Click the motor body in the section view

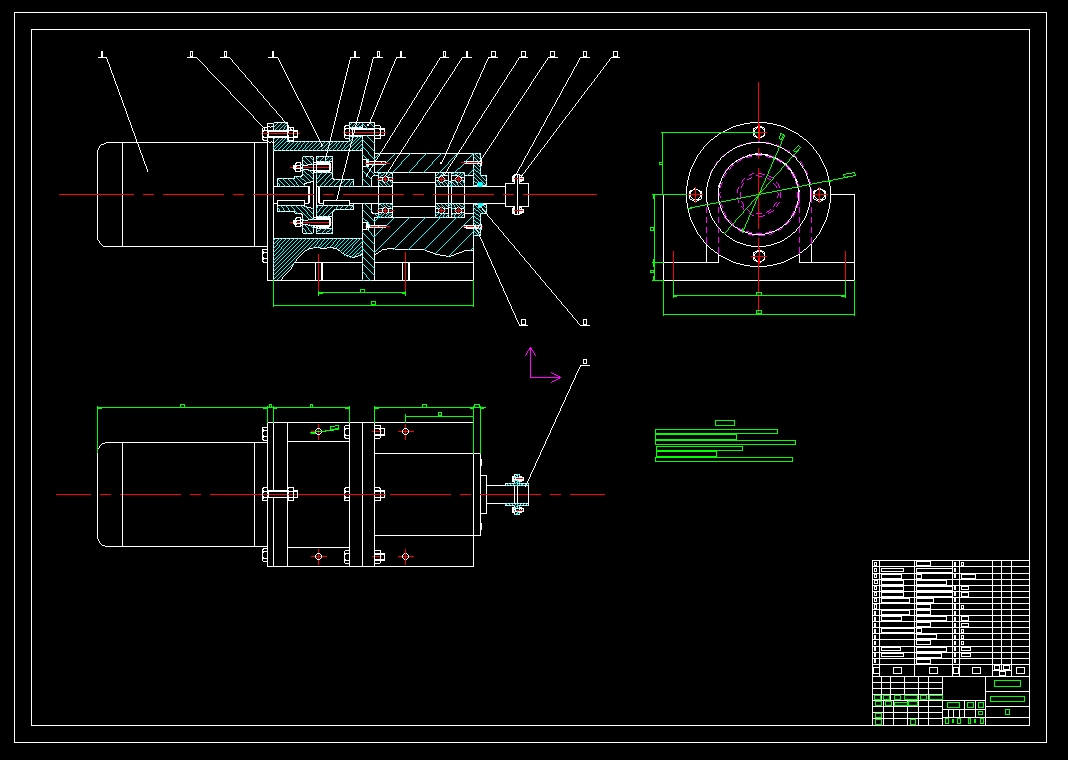[x=180, y=194]
